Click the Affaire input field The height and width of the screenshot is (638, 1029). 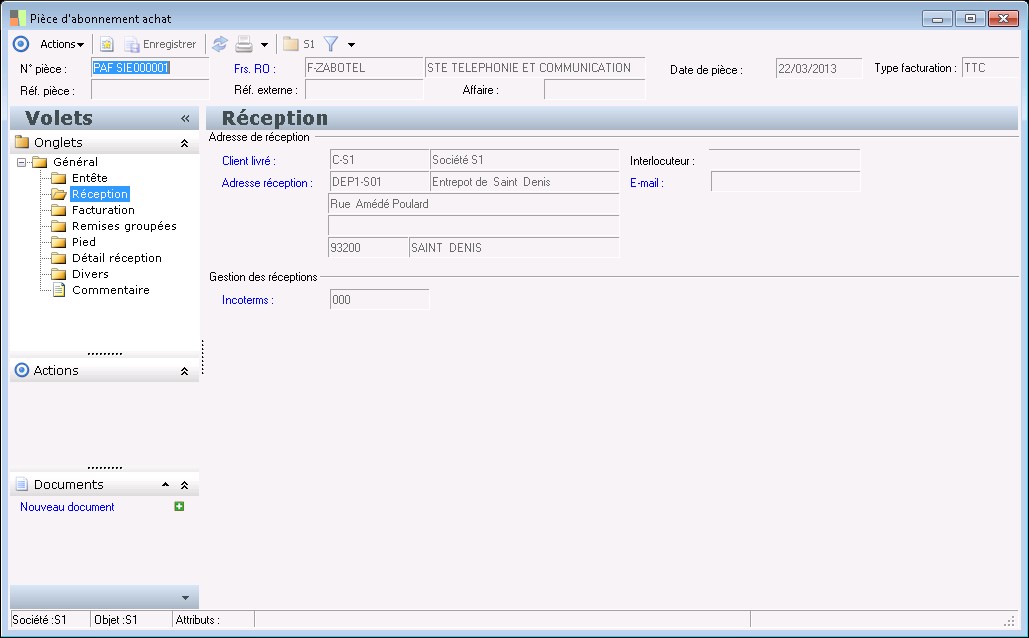coord(595,90)
